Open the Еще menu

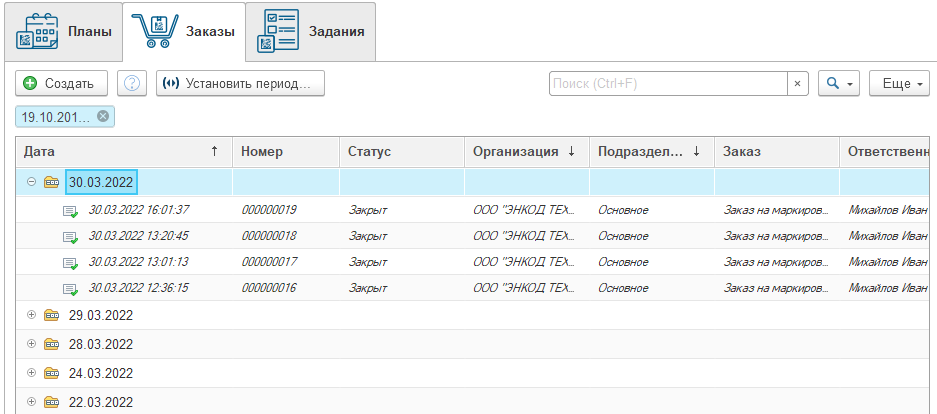coord(899,84)
